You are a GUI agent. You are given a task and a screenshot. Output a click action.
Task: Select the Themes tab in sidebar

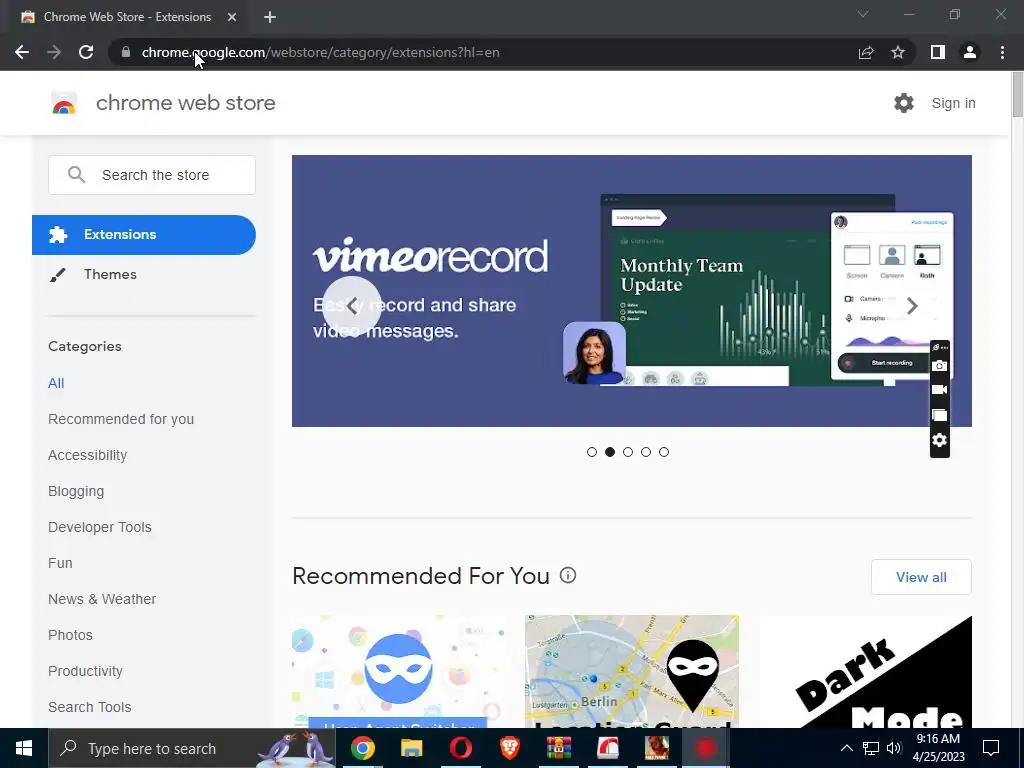(110, 274)
